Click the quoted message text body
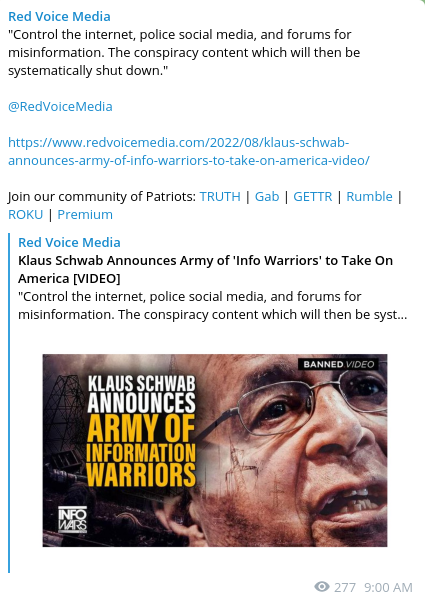Image resolution: width=425 pixels, height=597 pixels. tap(184, 53)
